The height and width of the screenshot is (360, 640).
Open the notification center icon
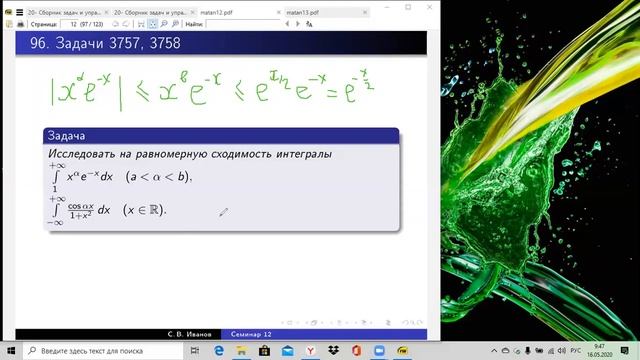point(624,351)
